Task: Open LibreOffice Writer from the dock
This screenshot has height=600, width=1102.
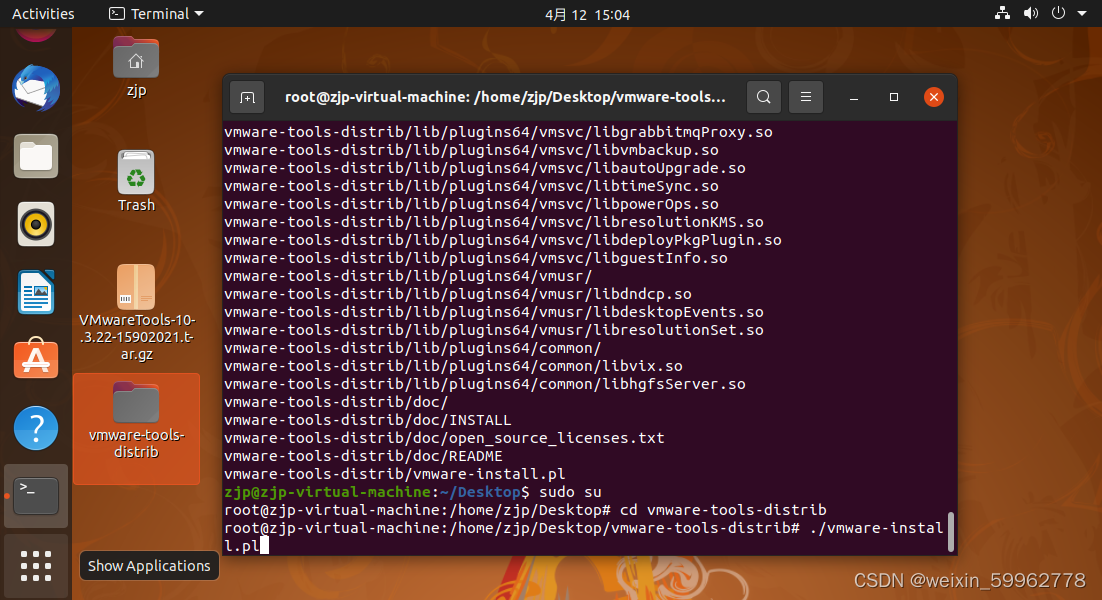Action: [x=36, y=292]
